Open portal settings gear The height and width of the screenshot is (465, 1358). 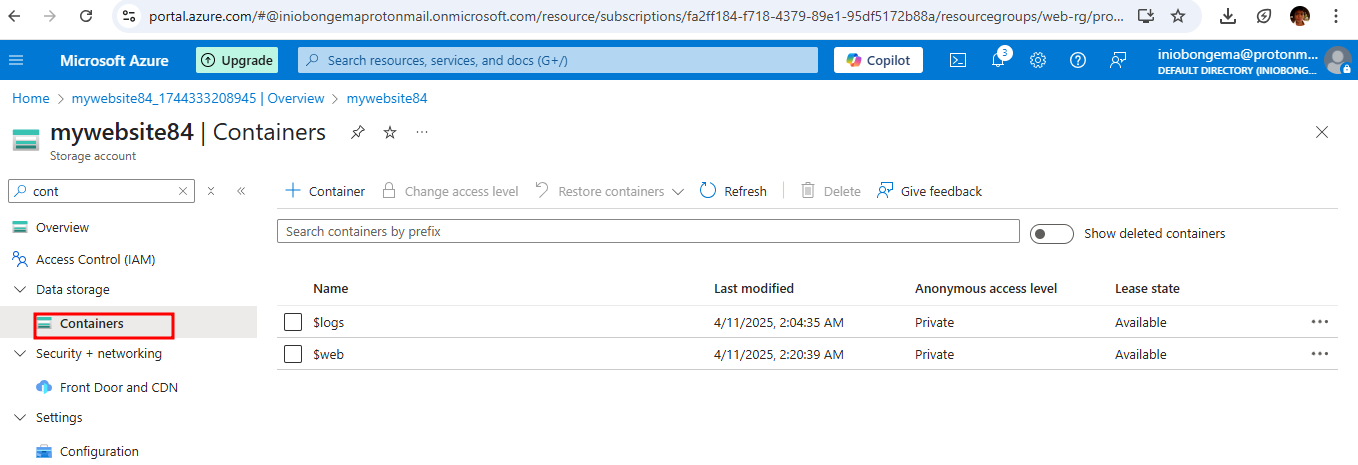[x=1038, y=60]
